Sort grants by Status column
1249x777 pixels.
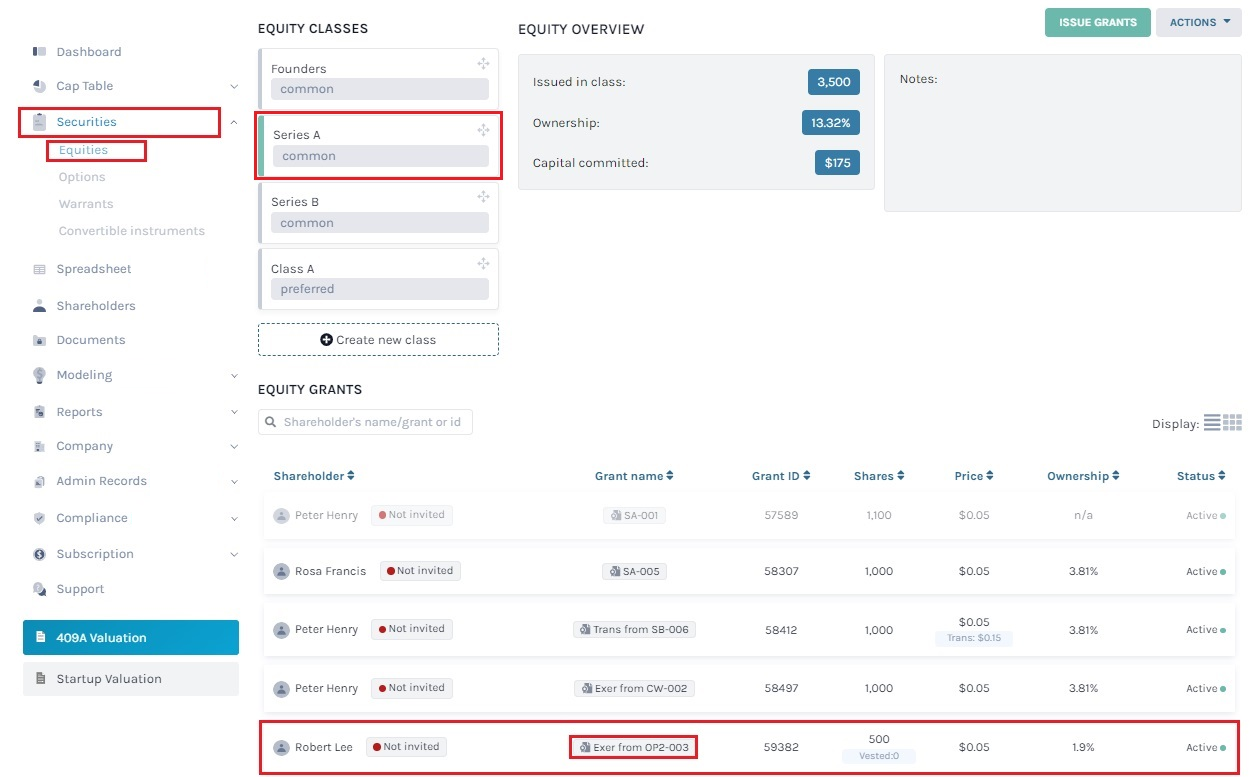click(x=1201, y=476)
